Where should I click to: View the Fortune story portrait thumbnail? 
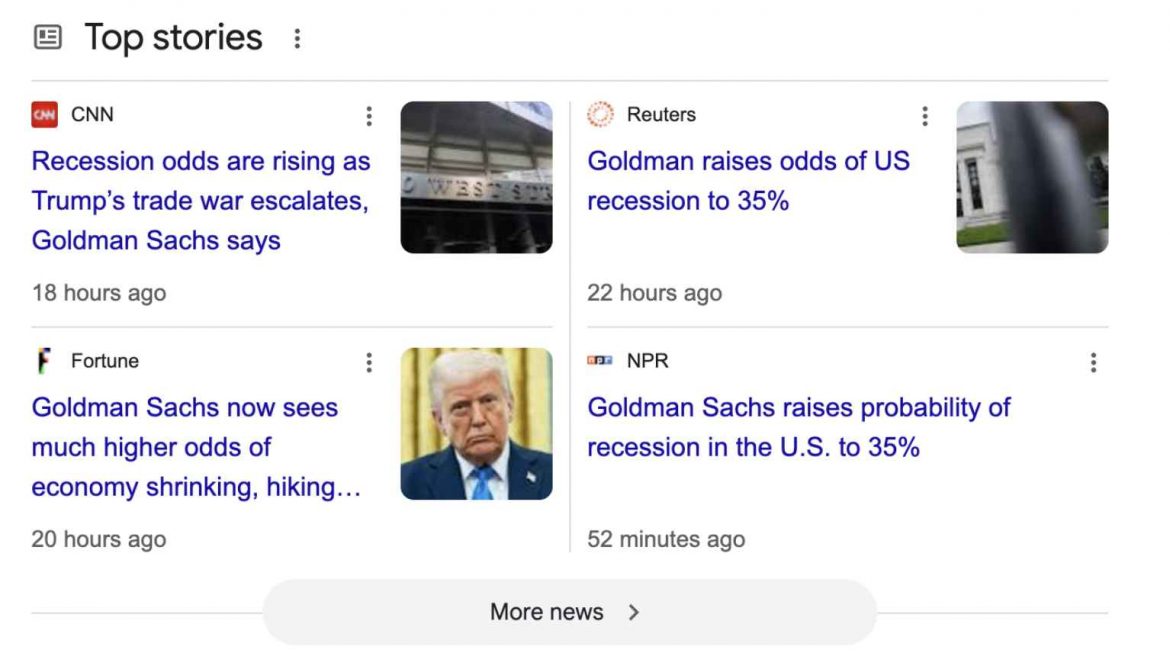[477, 424]
